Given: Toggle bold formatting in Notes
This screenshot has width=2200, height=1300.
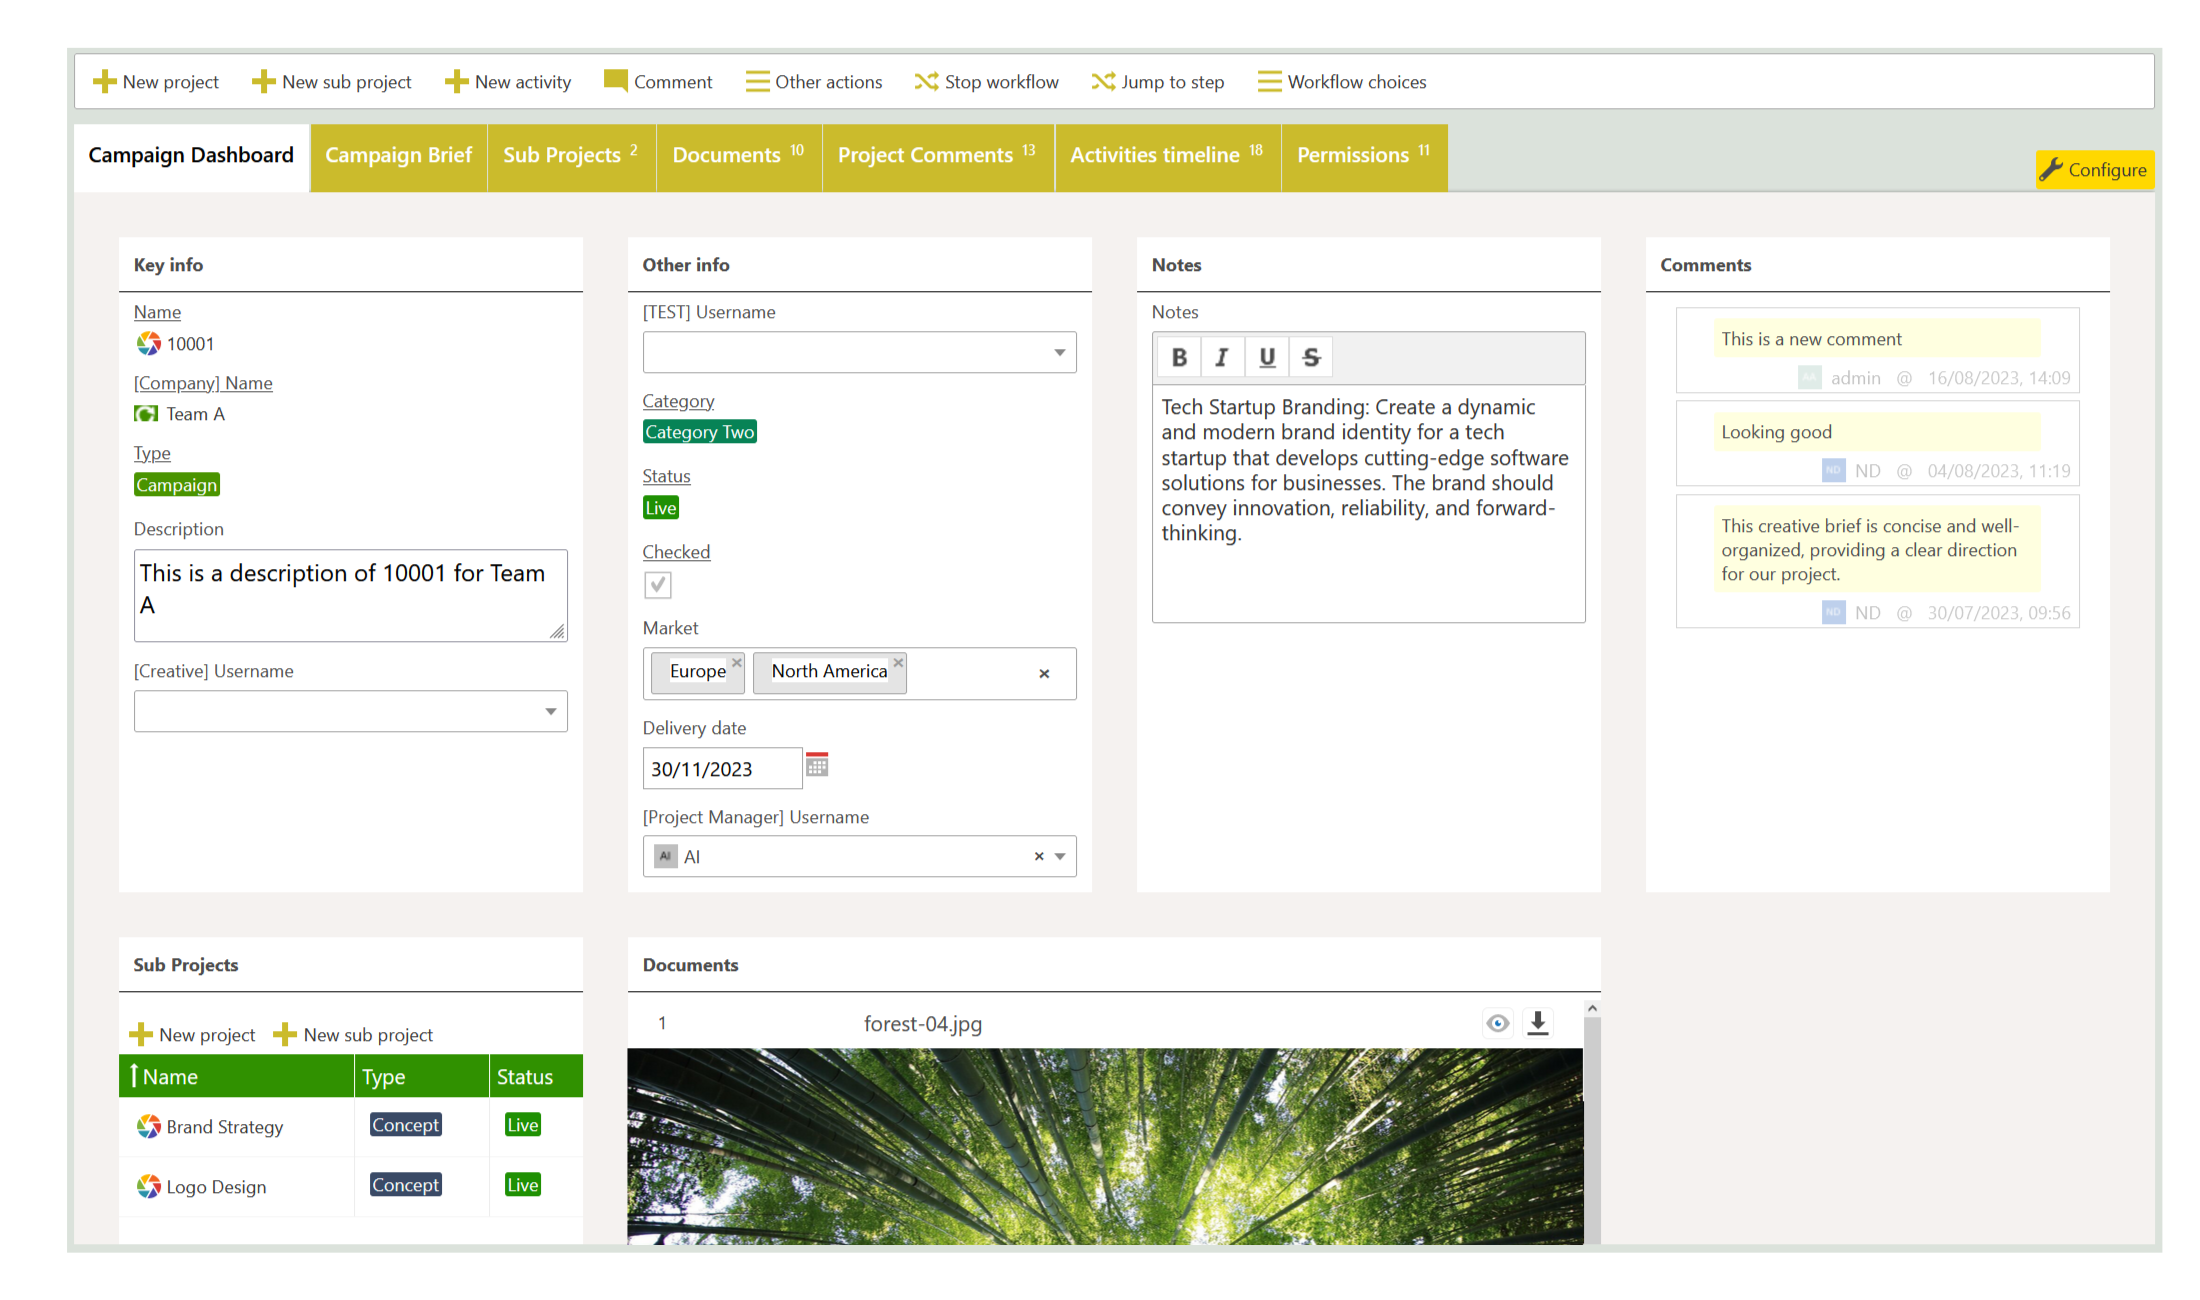Looking at the screenshot, I should [x=1179, y=357].
